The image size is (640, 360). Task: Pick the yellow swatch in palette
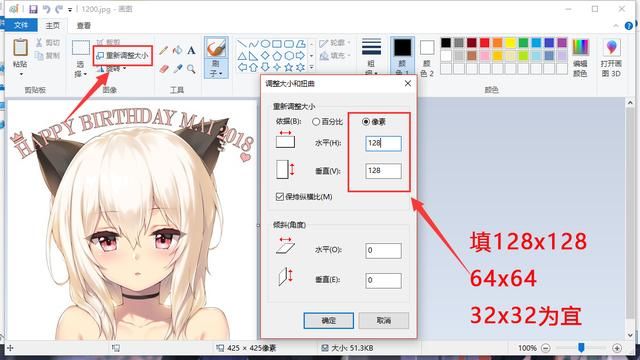coord(510,42)
